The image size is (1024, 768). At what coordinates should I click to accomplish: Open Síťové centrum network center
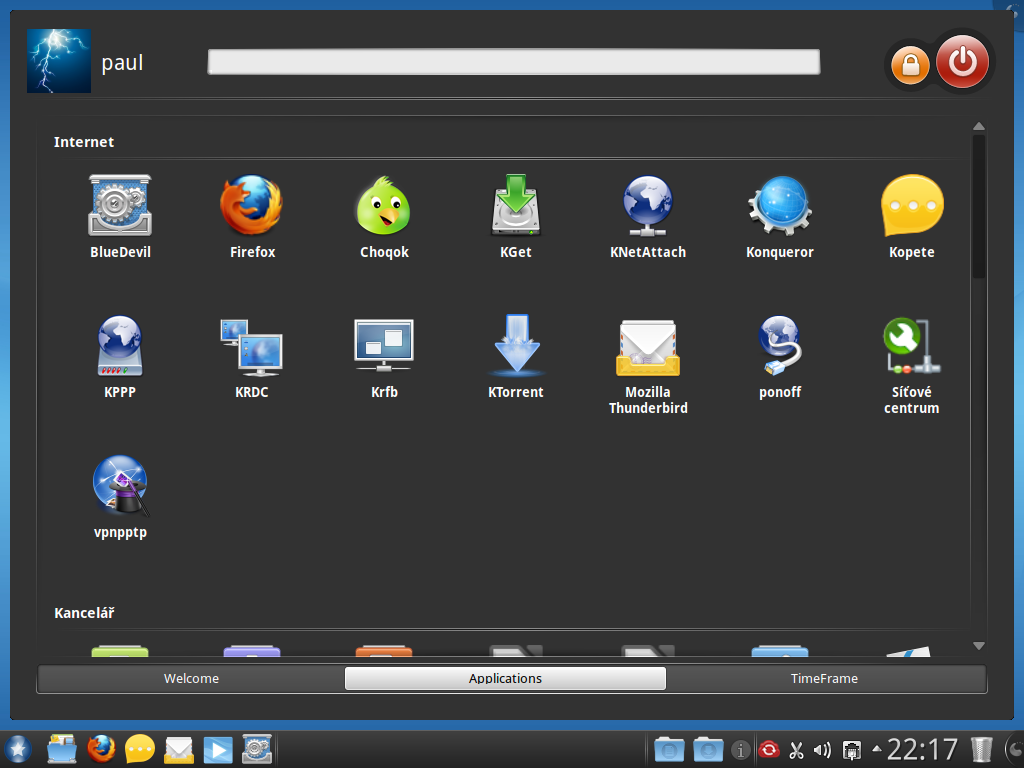(x=912, y=364)
